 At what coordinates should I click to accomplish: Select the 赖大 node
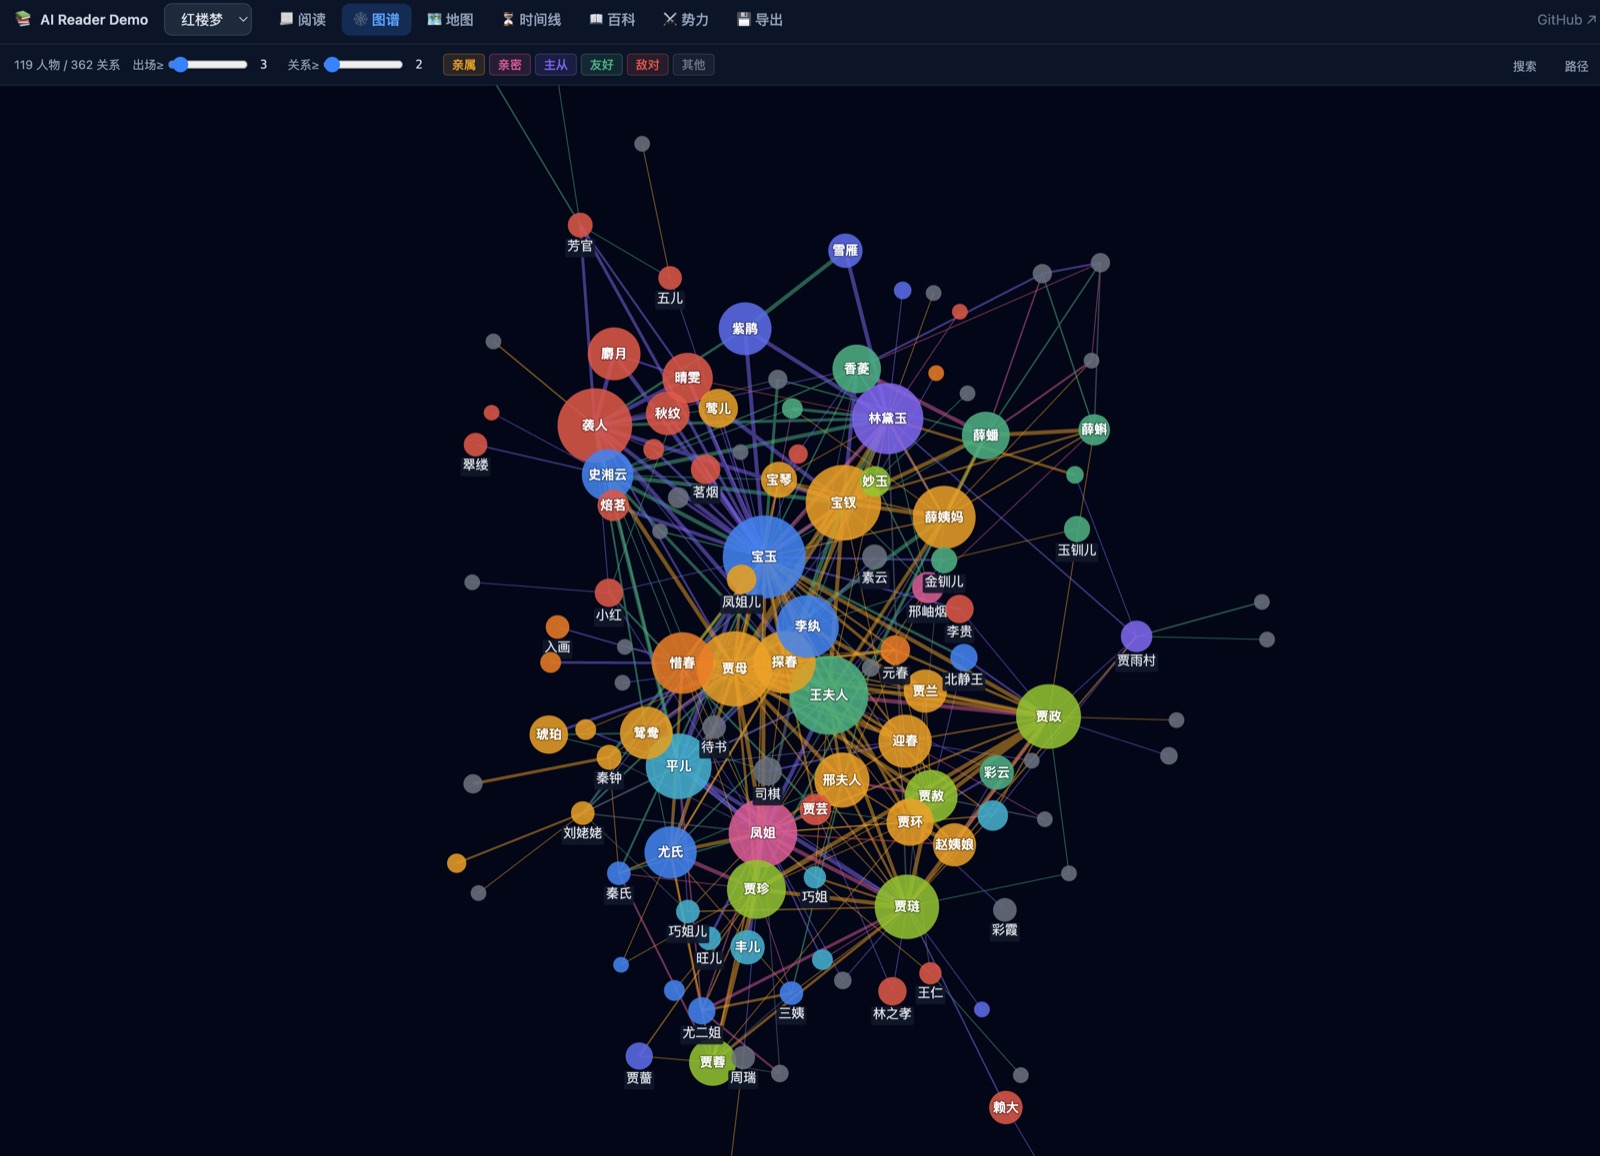click(x=1006, y=1107)
